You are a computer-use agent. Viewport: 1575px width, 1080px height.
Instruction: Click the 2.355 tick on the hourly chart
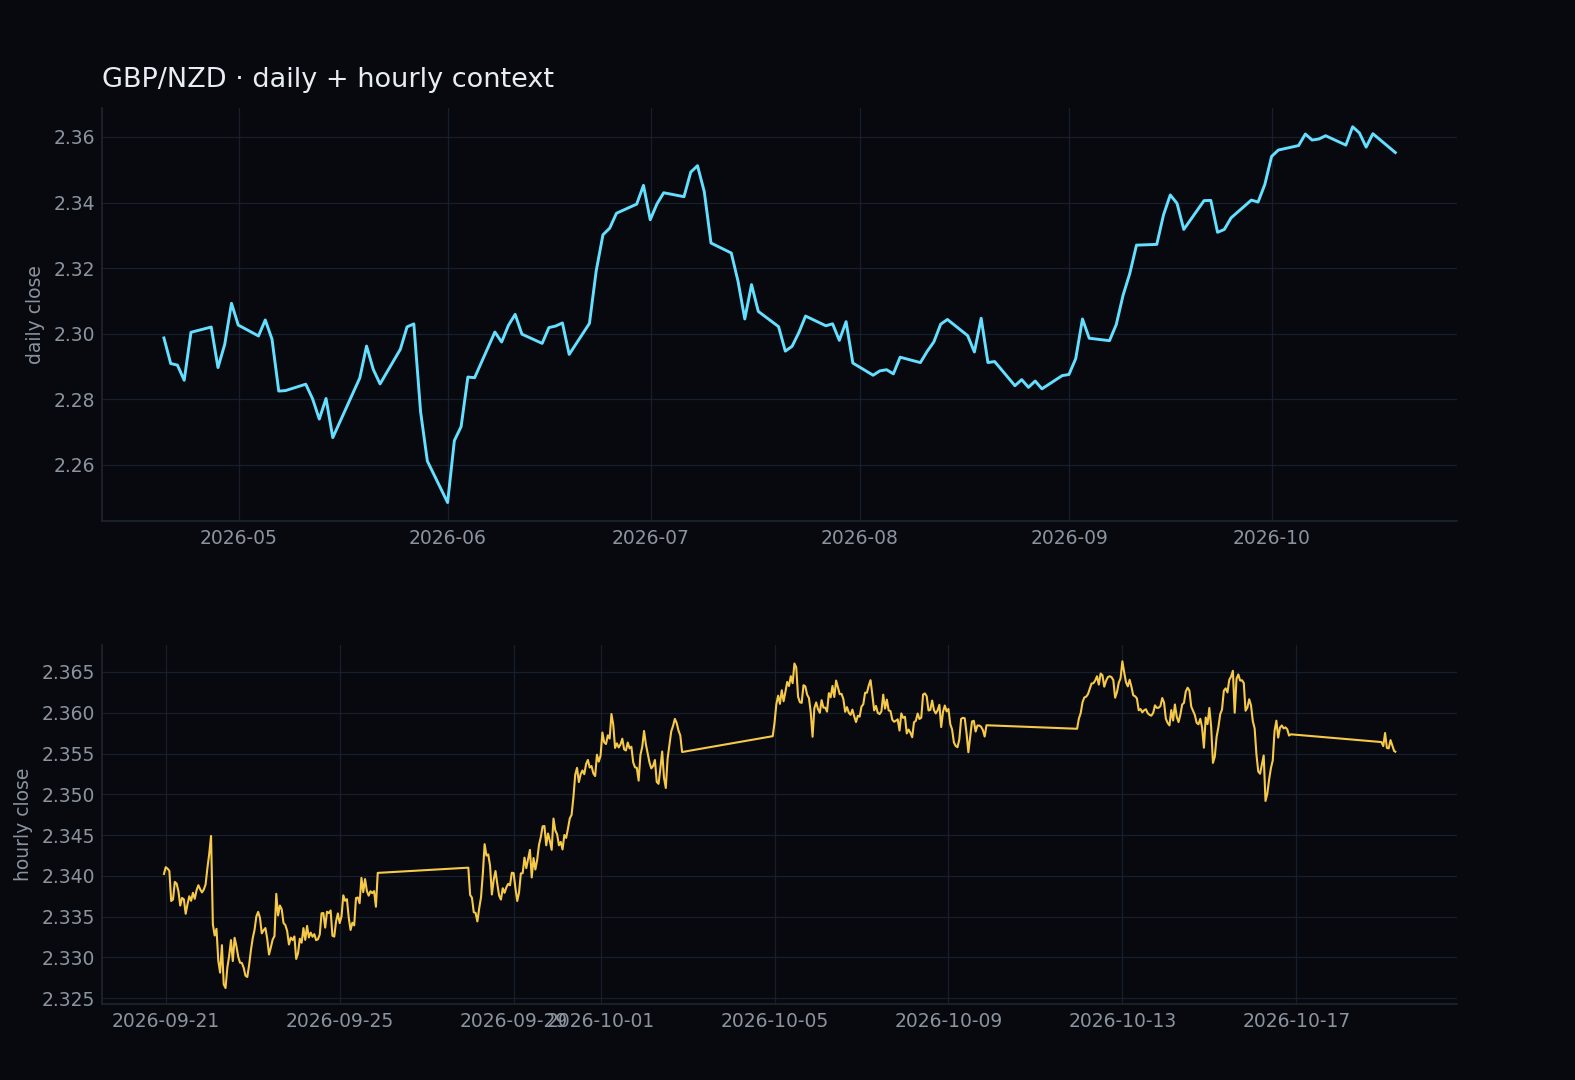(68, 755)
